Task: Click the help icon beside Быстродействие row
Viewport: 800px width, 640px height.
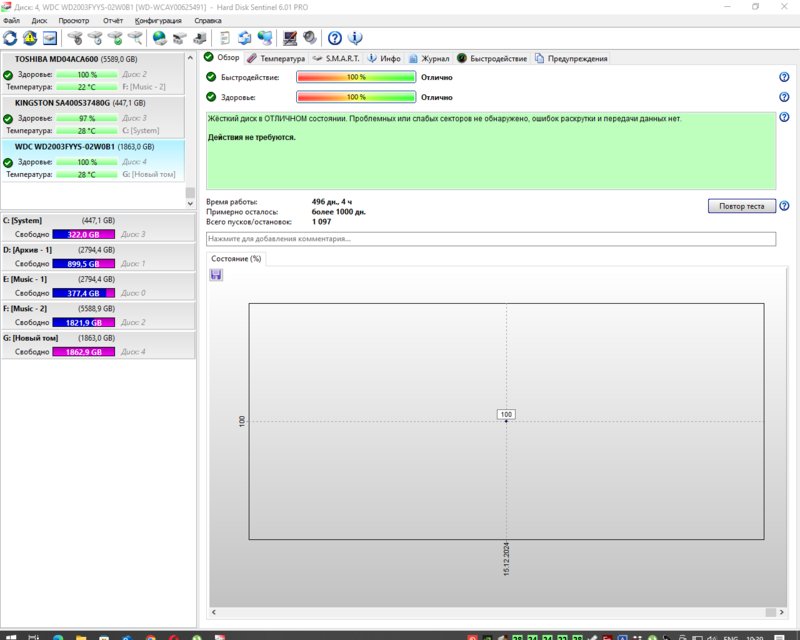Action: click(784, 77)
